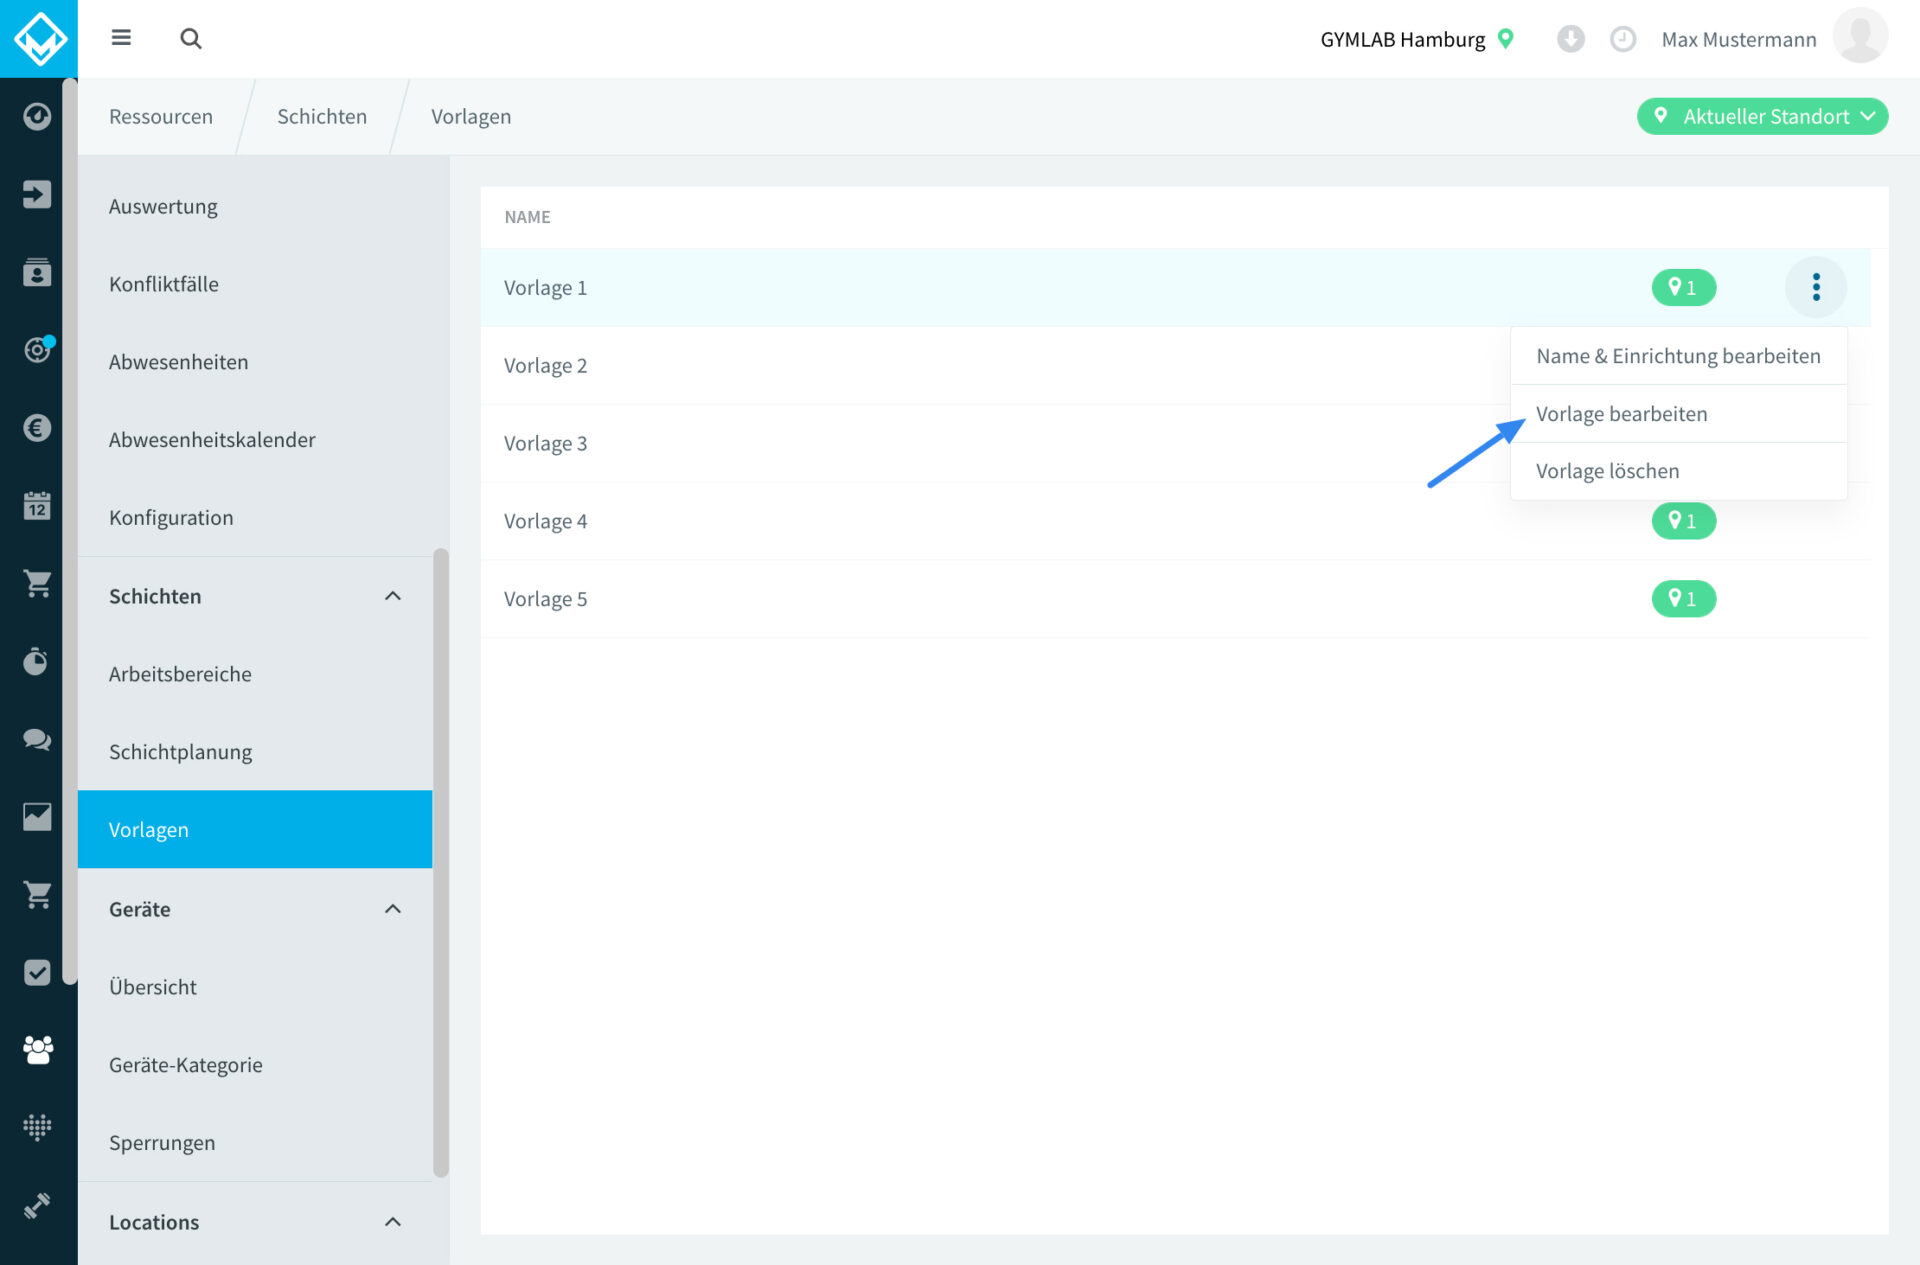Click the hamburger menu icon
The height and width of the screenshot is (1265, 1920).
coord(121,38)
